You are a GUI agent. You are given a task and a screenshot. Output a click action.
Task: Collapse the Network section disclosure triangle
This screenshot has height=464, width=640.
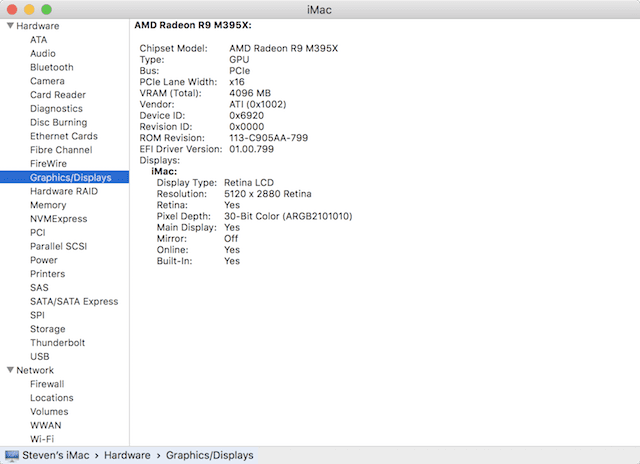coord(9,370)
